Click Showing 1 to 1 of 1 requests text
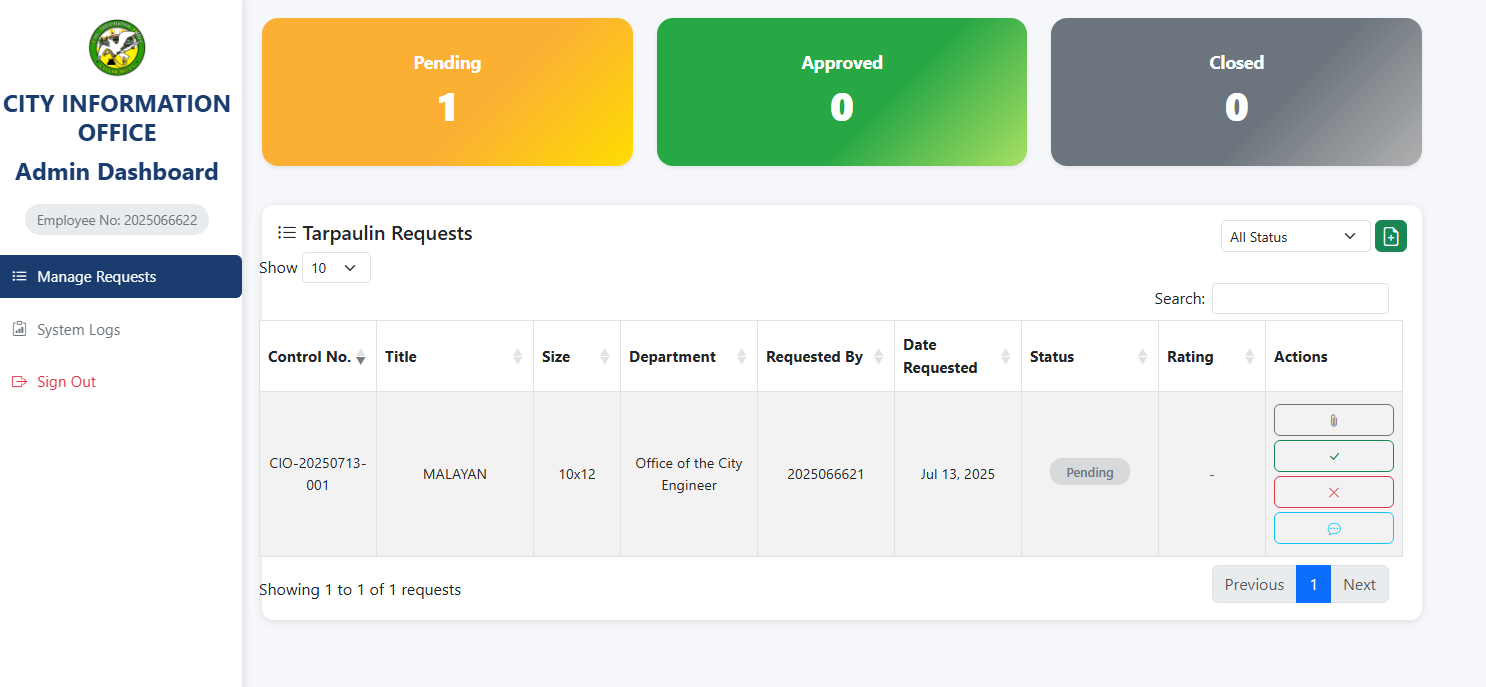 360,590
